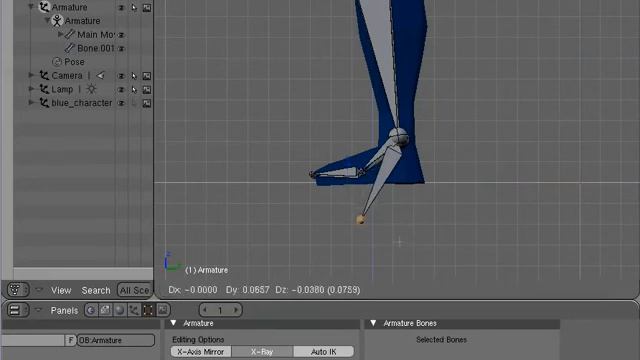Expand the Camera tree item
This screenshot has width=640, height=360.
(31, 75)
